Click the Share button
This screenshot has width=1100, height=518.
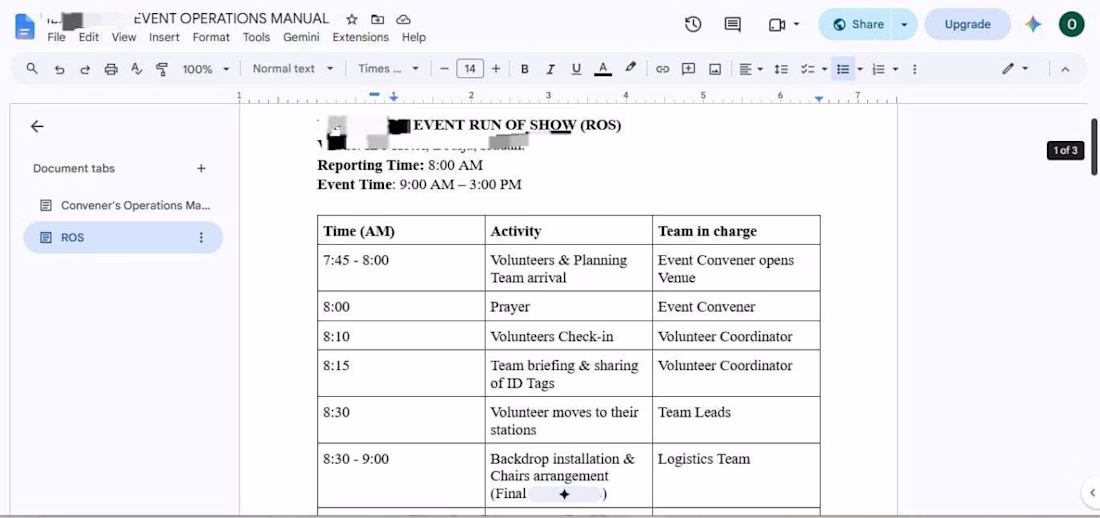[x=857, y=25]
